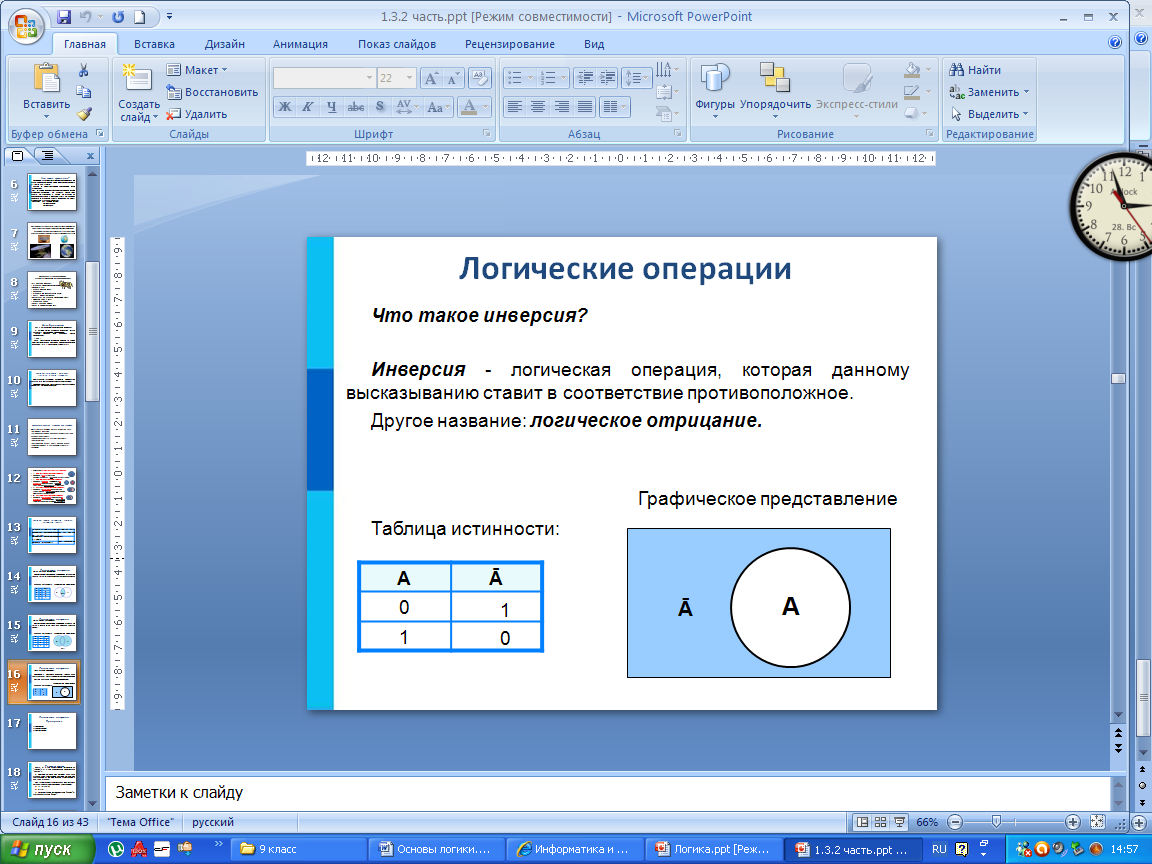Select slide 17 thumbnail
Viewport: 1152px width, 864px height.
pos(52,731)
